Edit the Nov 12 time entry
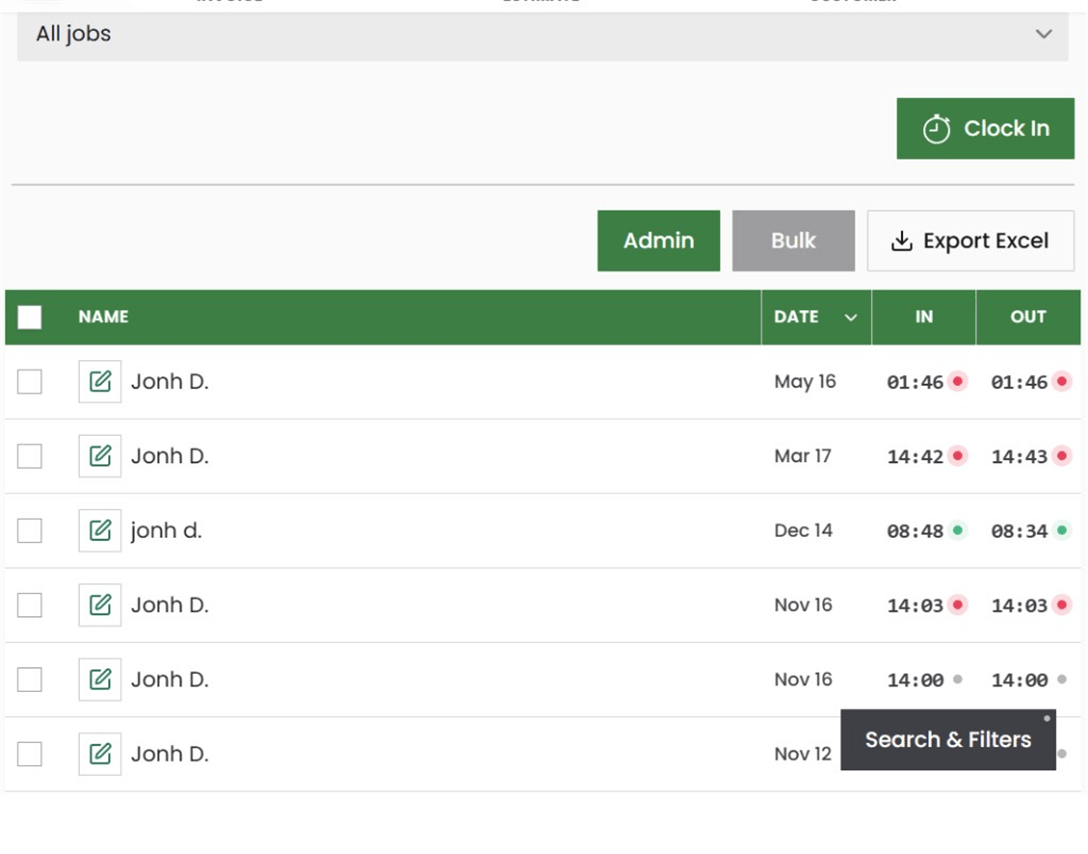 point(100,754)
